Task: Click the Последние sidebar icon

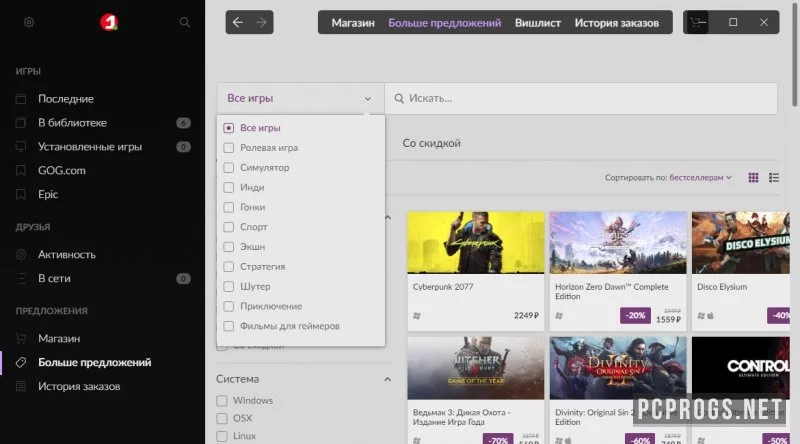Action: coord(21,98)
